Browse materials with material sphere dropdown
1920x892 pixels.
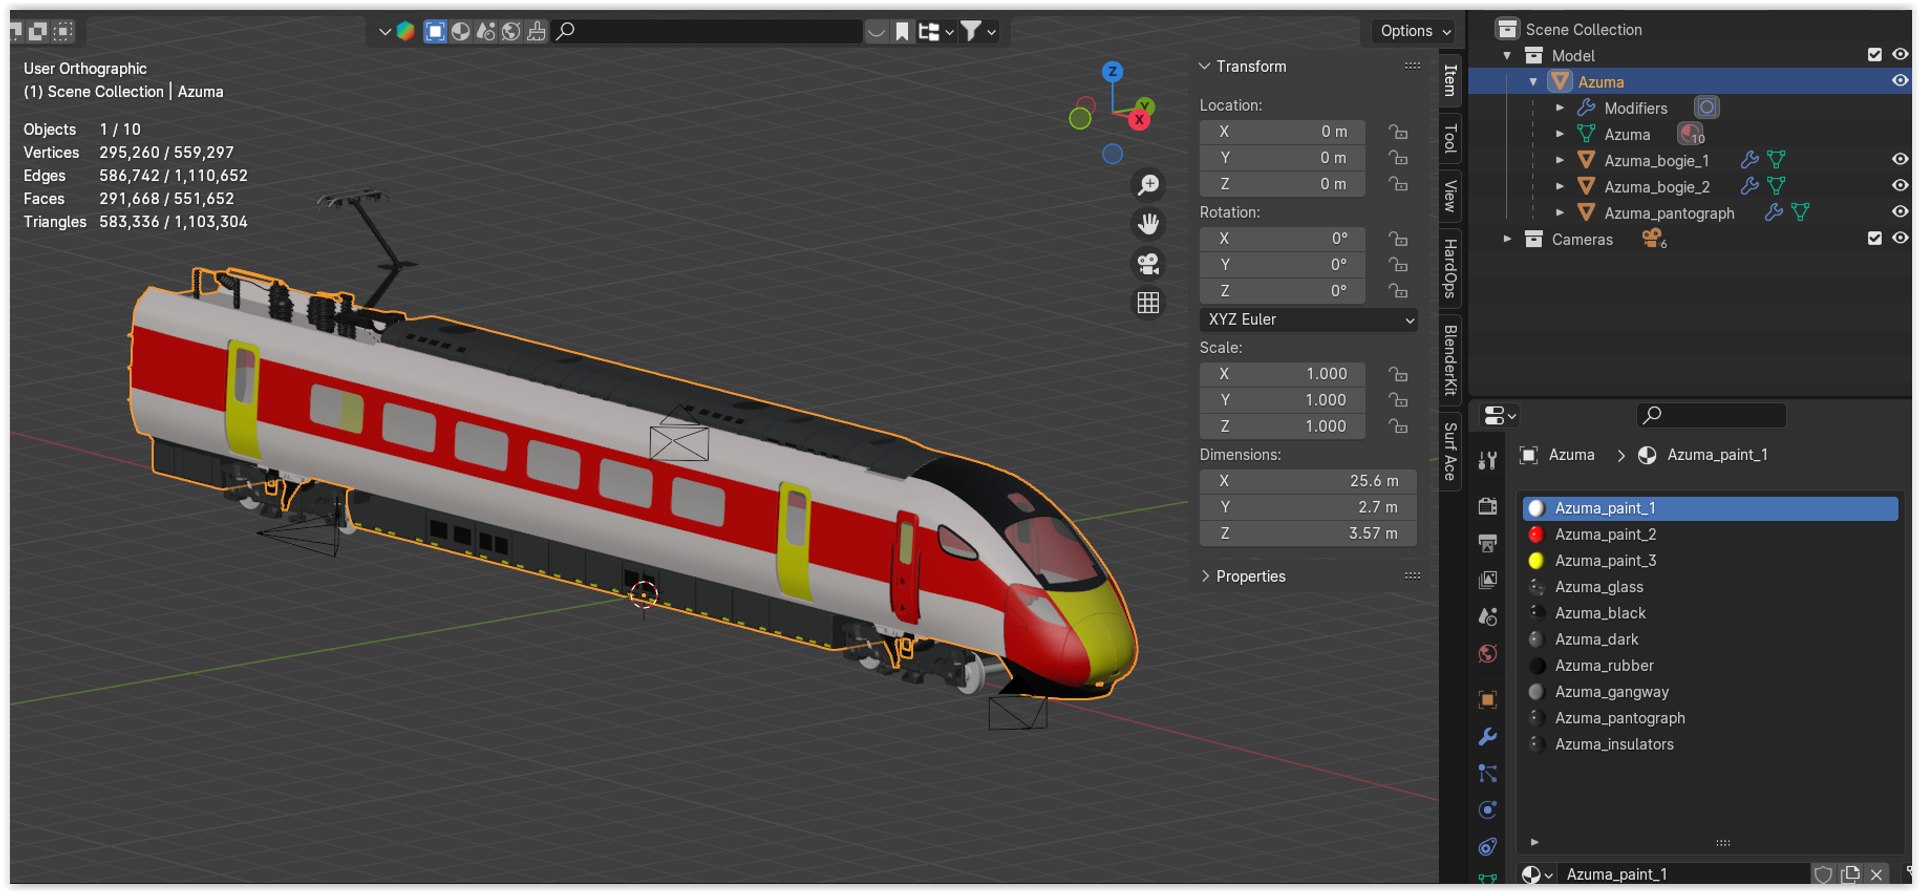point(1537,875)
